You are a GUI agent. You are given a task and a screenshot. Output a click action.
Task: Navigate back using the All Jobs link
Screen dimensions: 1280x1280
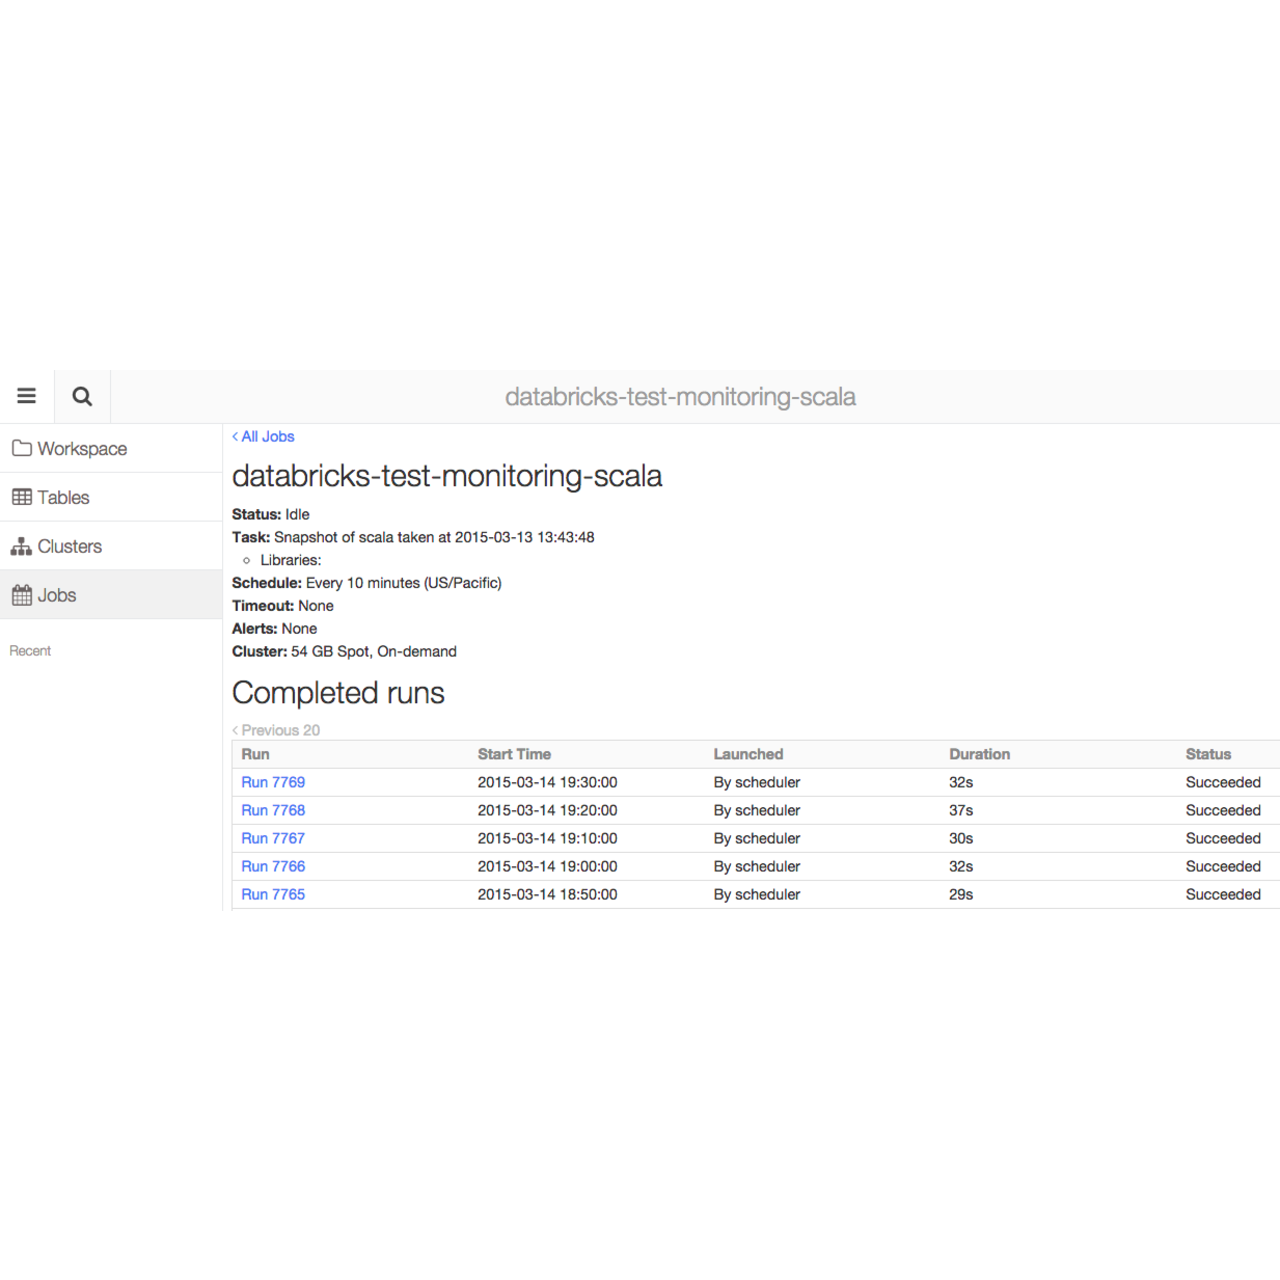tap(263, 436)
